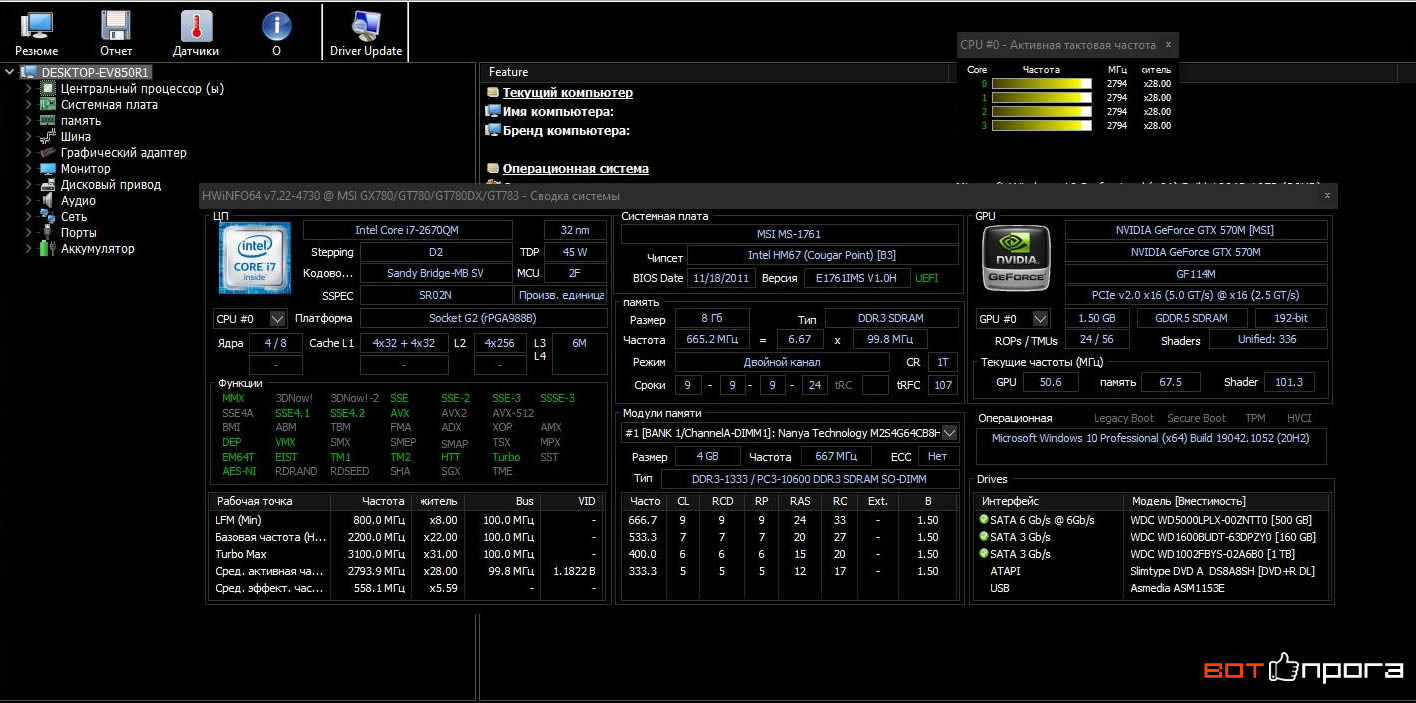Click the Модель [Вместимость] column header
The height and width of the screenshot is (703, 1416).
click(1228, 501)
